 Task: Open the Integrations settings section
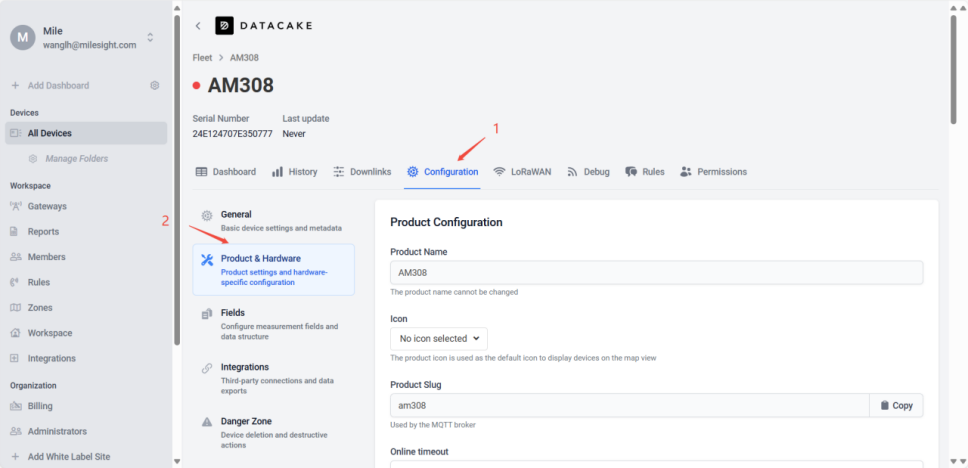[273, 378]
